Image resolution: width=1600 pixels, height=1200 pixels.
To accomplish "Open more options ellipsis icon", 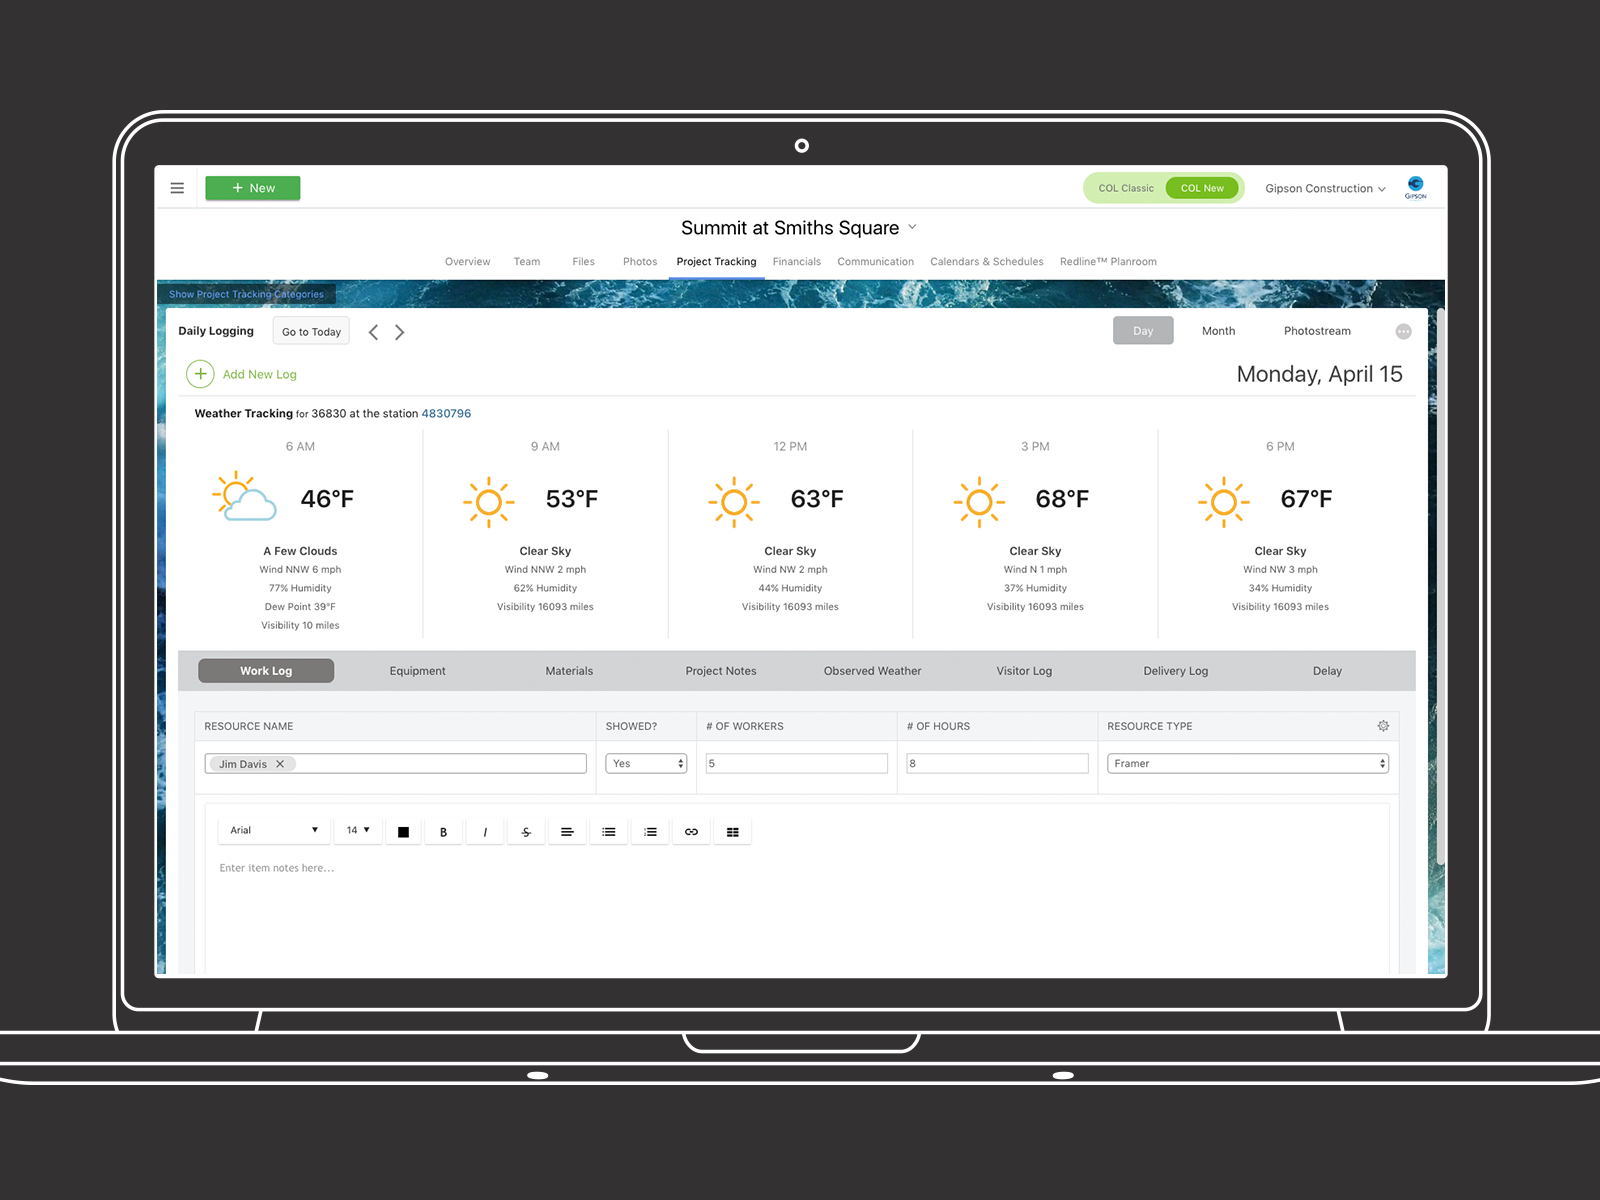I will [1404, 332].
